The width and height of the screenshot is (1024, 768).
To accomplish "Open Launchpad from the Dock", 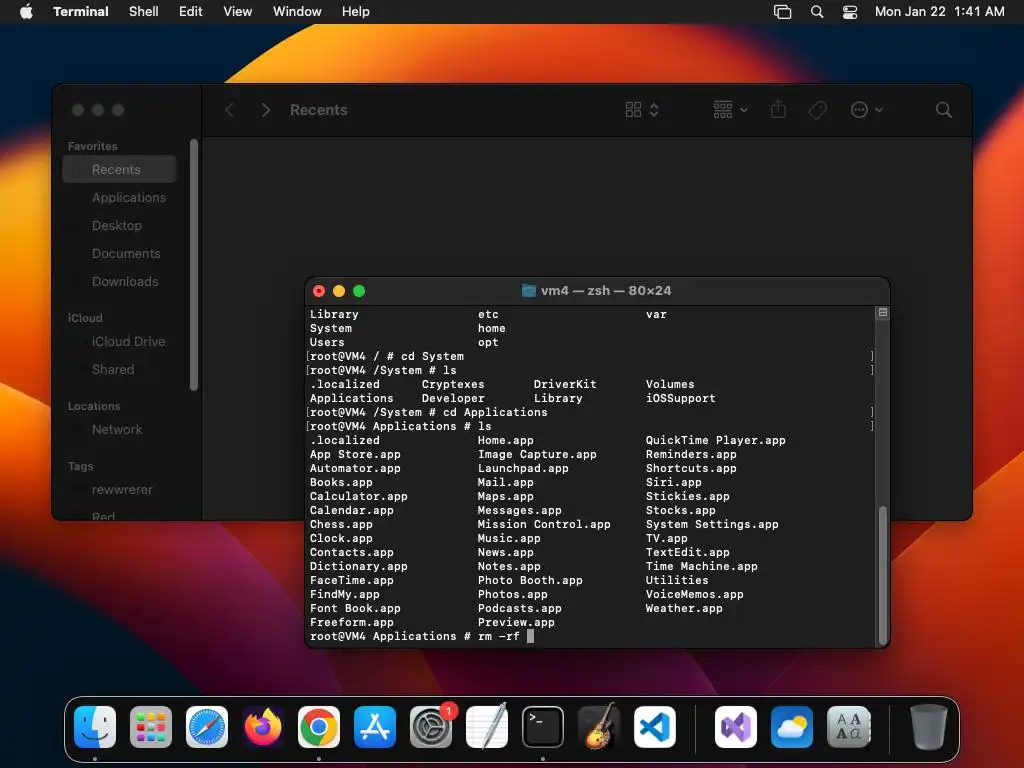I will click(x=151, y=727).
